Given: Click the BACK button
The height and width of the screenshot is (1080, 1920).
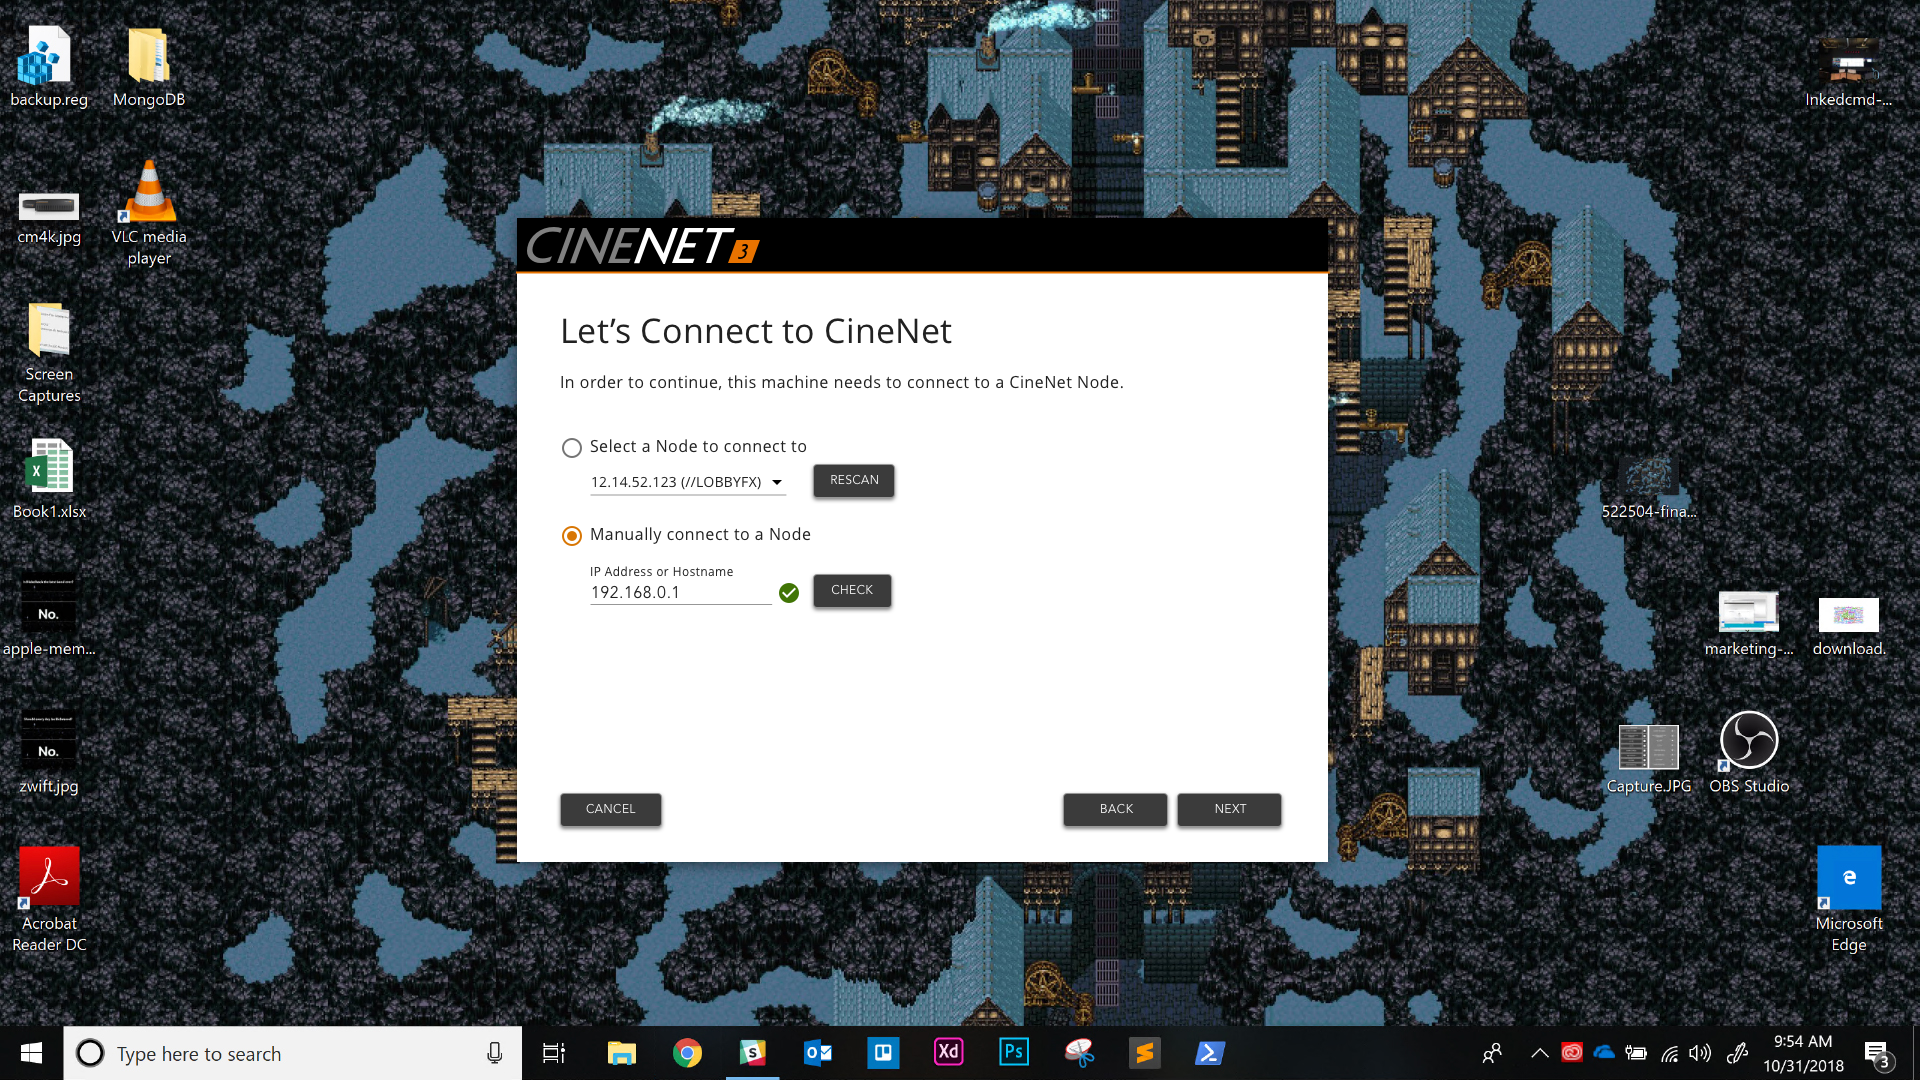Looking at the screenshot, I should tap(1116, 809).
